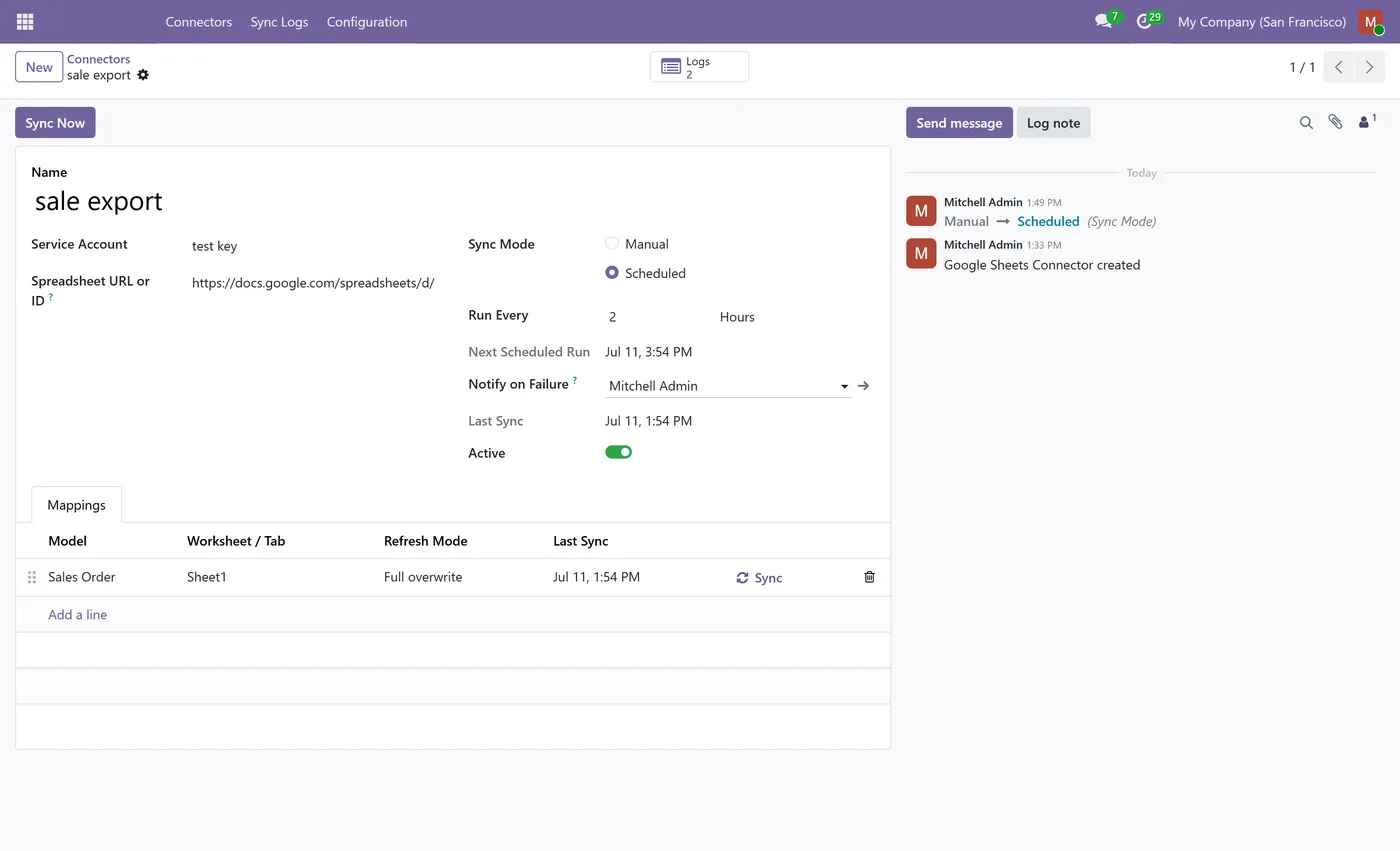Open the Logs smart button
The width and height of the screenshot is (1400, 851).
click(699, 67)
